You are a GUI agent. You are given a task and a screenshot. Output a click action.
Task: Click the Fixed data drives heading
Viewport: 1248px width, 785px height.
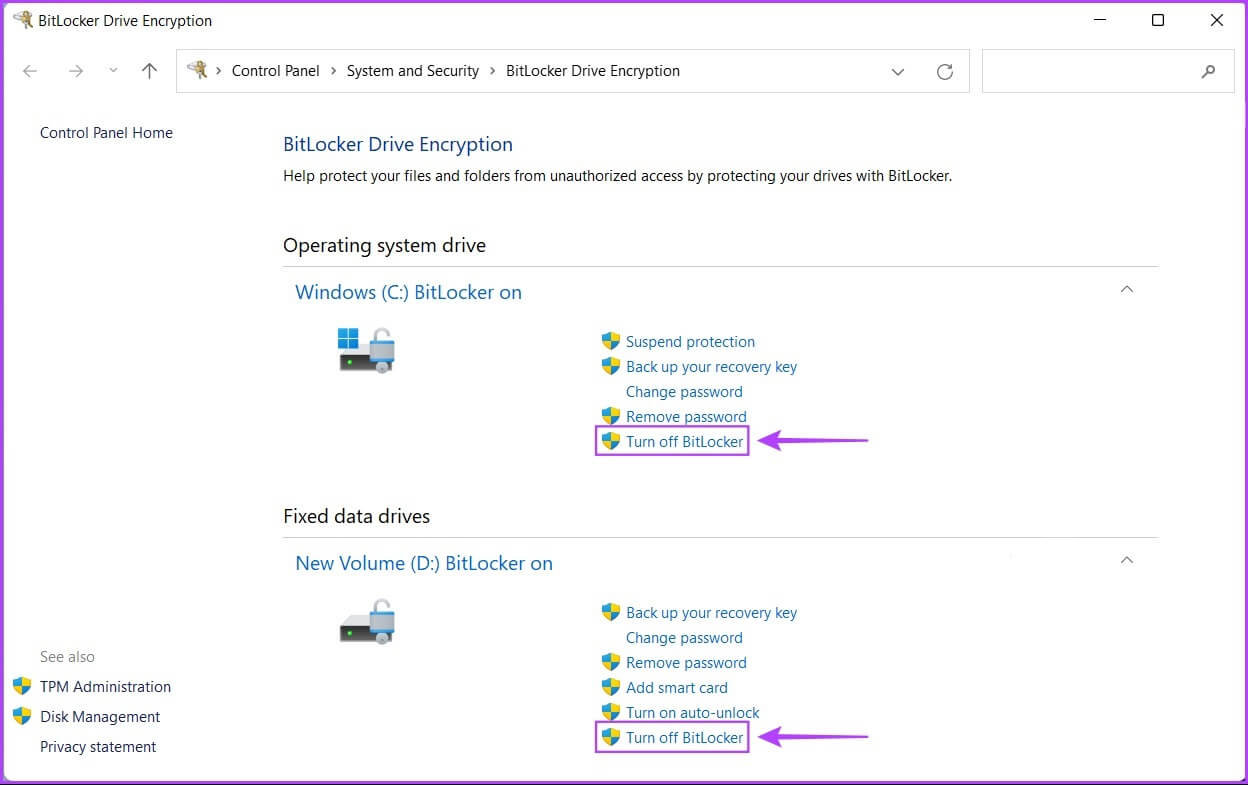click(356, 517)
